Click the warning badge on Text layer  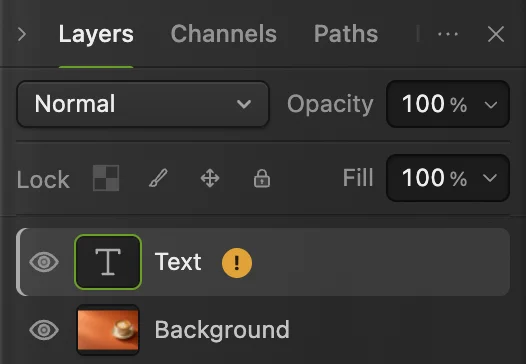coord(237,263)
